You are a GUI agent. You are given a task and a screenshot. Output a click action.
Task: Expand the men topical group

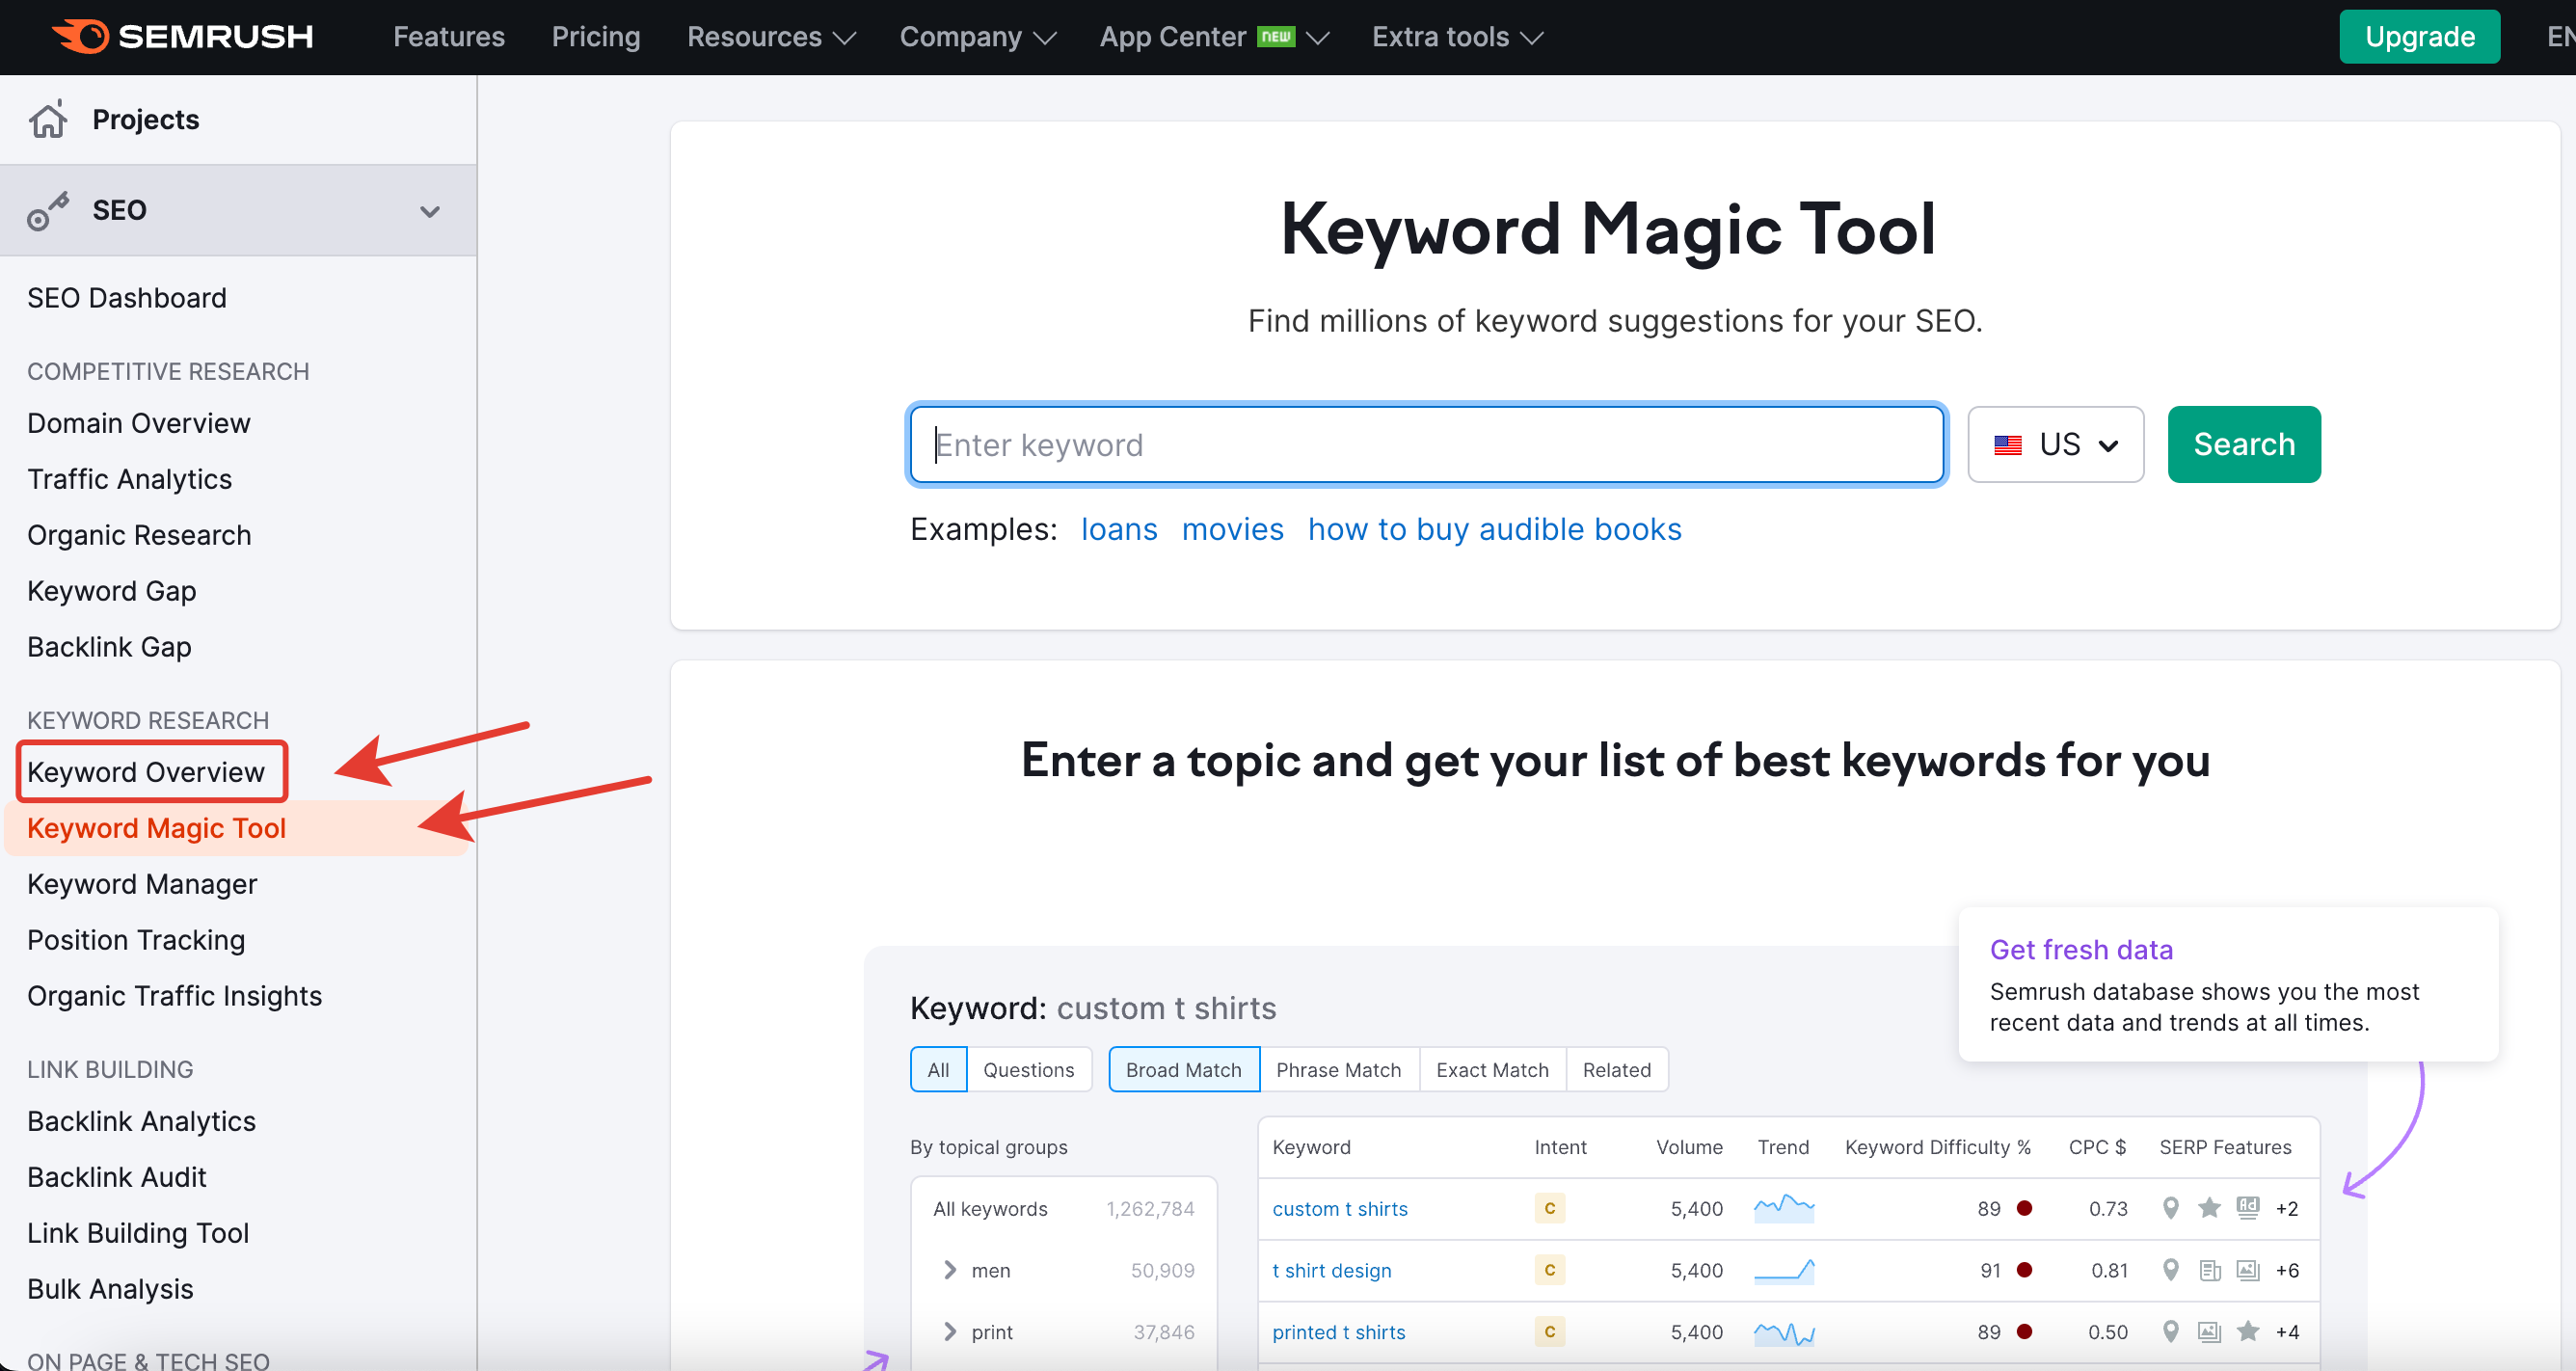(x=949, y=1270)
